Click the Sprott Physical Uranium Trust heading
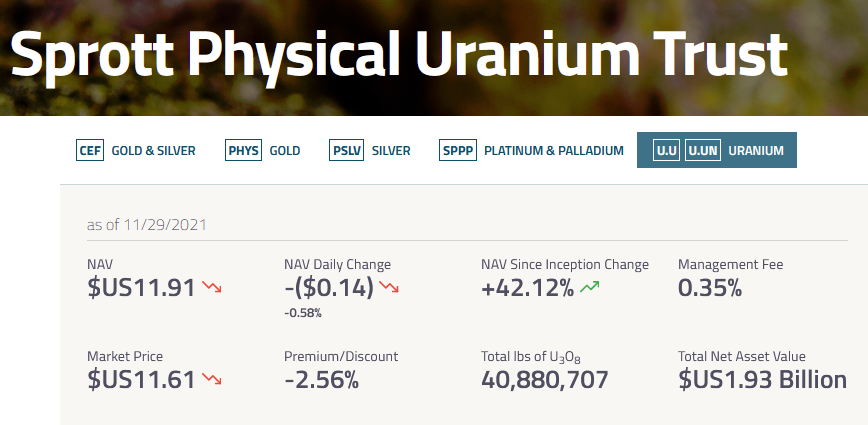 398,58
